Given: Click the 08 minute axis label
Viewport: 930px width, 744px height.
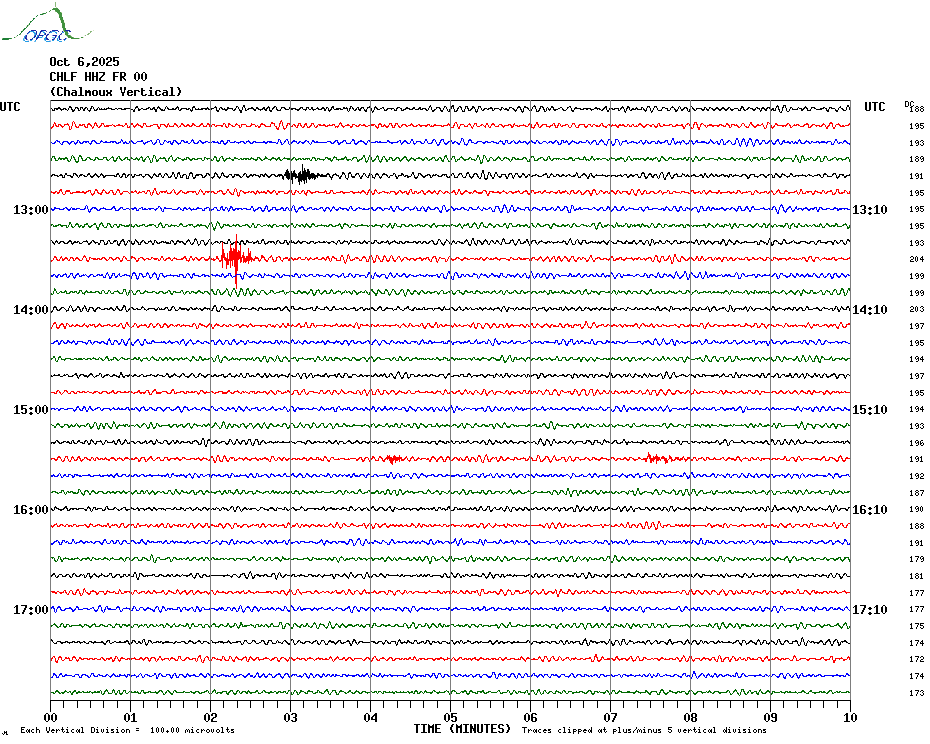Looking at the screenshot, I should (x=690, y=718).
